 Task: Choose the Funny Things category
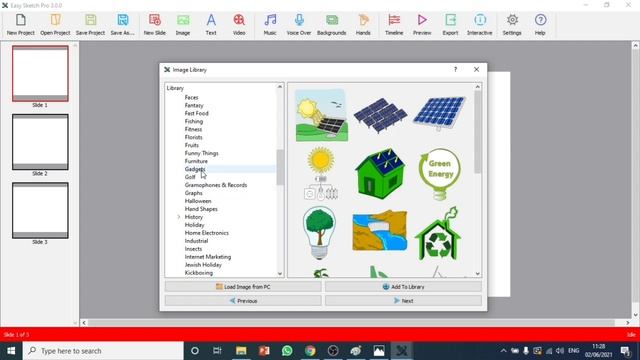(x=202, y=153)
